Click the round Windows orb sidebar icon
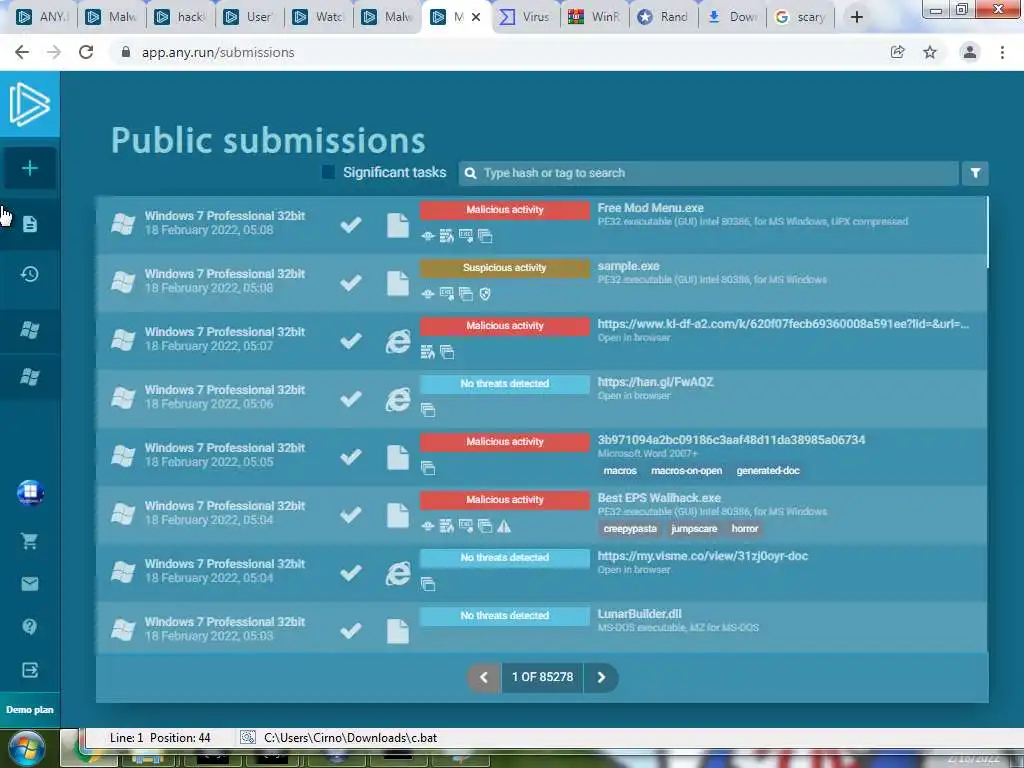The width and height of the screenshot is (1024, 768). 30,492
